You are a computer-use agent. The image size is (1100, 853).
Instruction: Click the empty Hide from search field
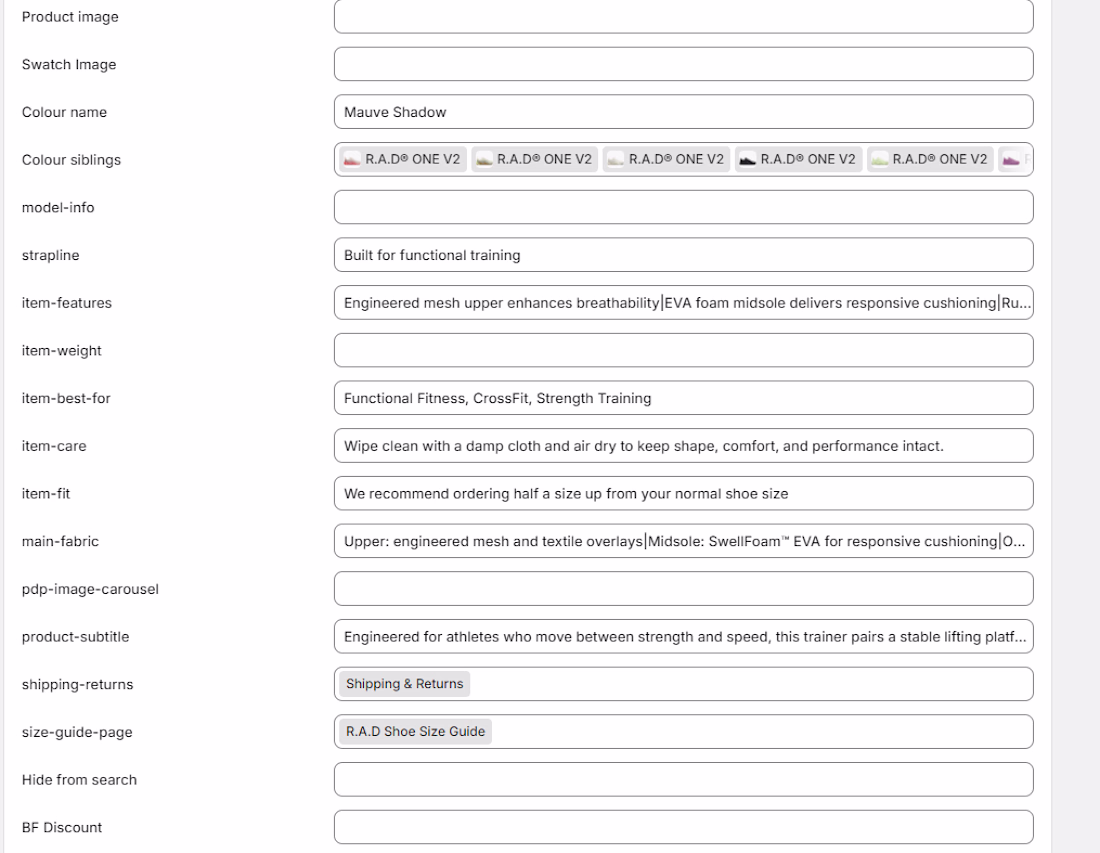683,779
